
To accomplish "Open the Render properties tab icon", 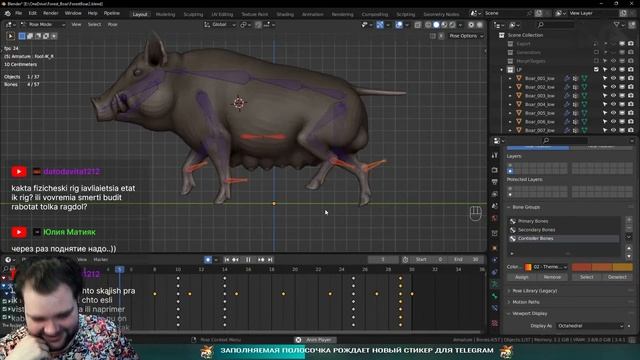I will 495,170.
